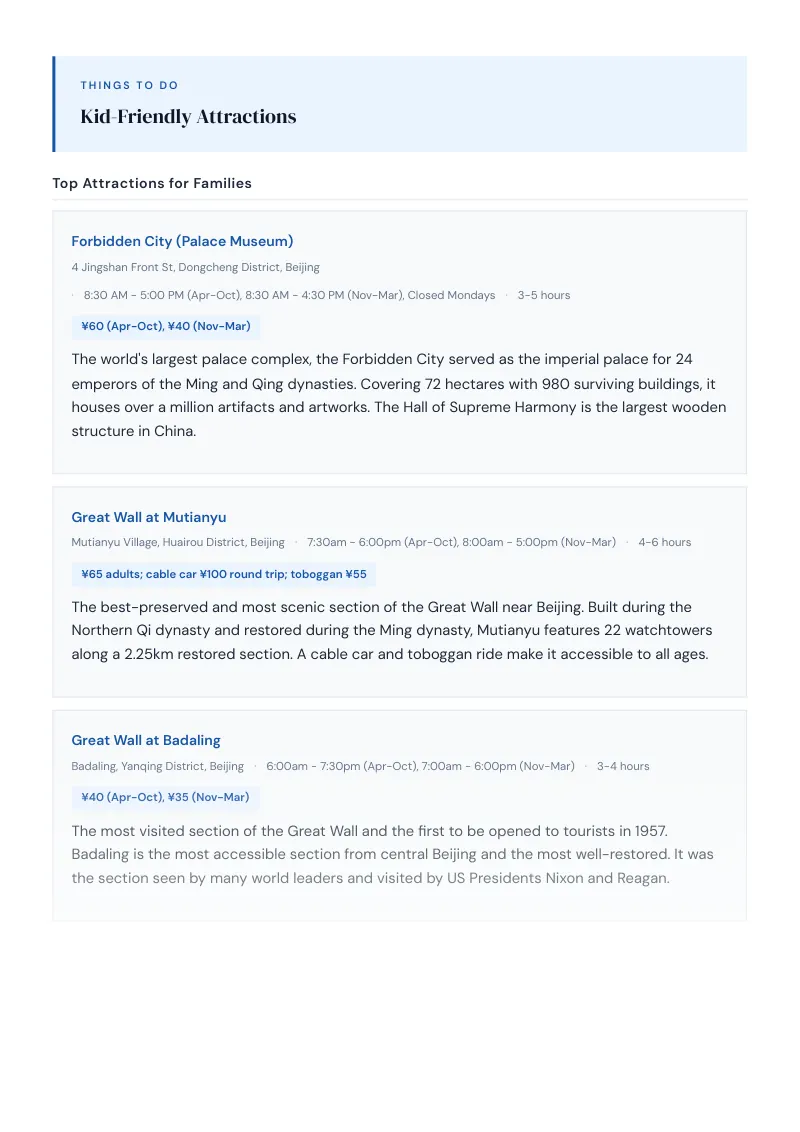This screenshot has width=800, height=1132.
Task: Click the 3-4 hours duration text
Action: point(623,766)
